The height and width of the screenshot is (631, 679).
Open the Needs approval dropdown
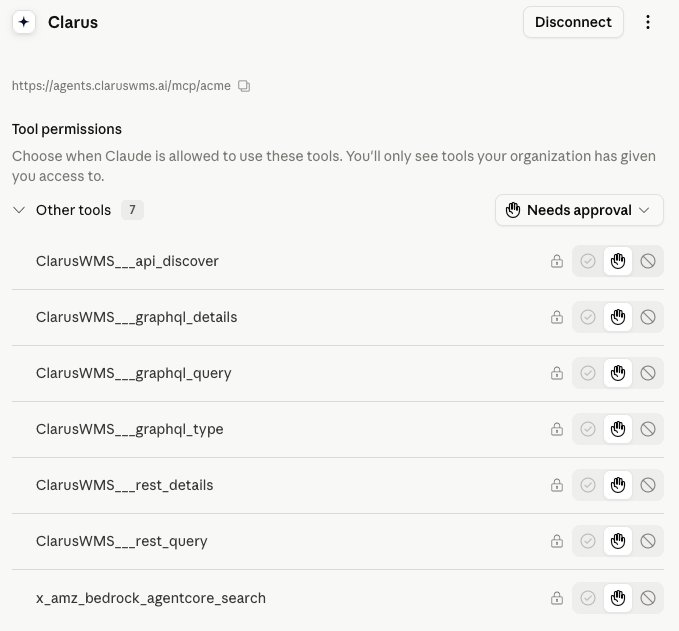tap(579, 210)
